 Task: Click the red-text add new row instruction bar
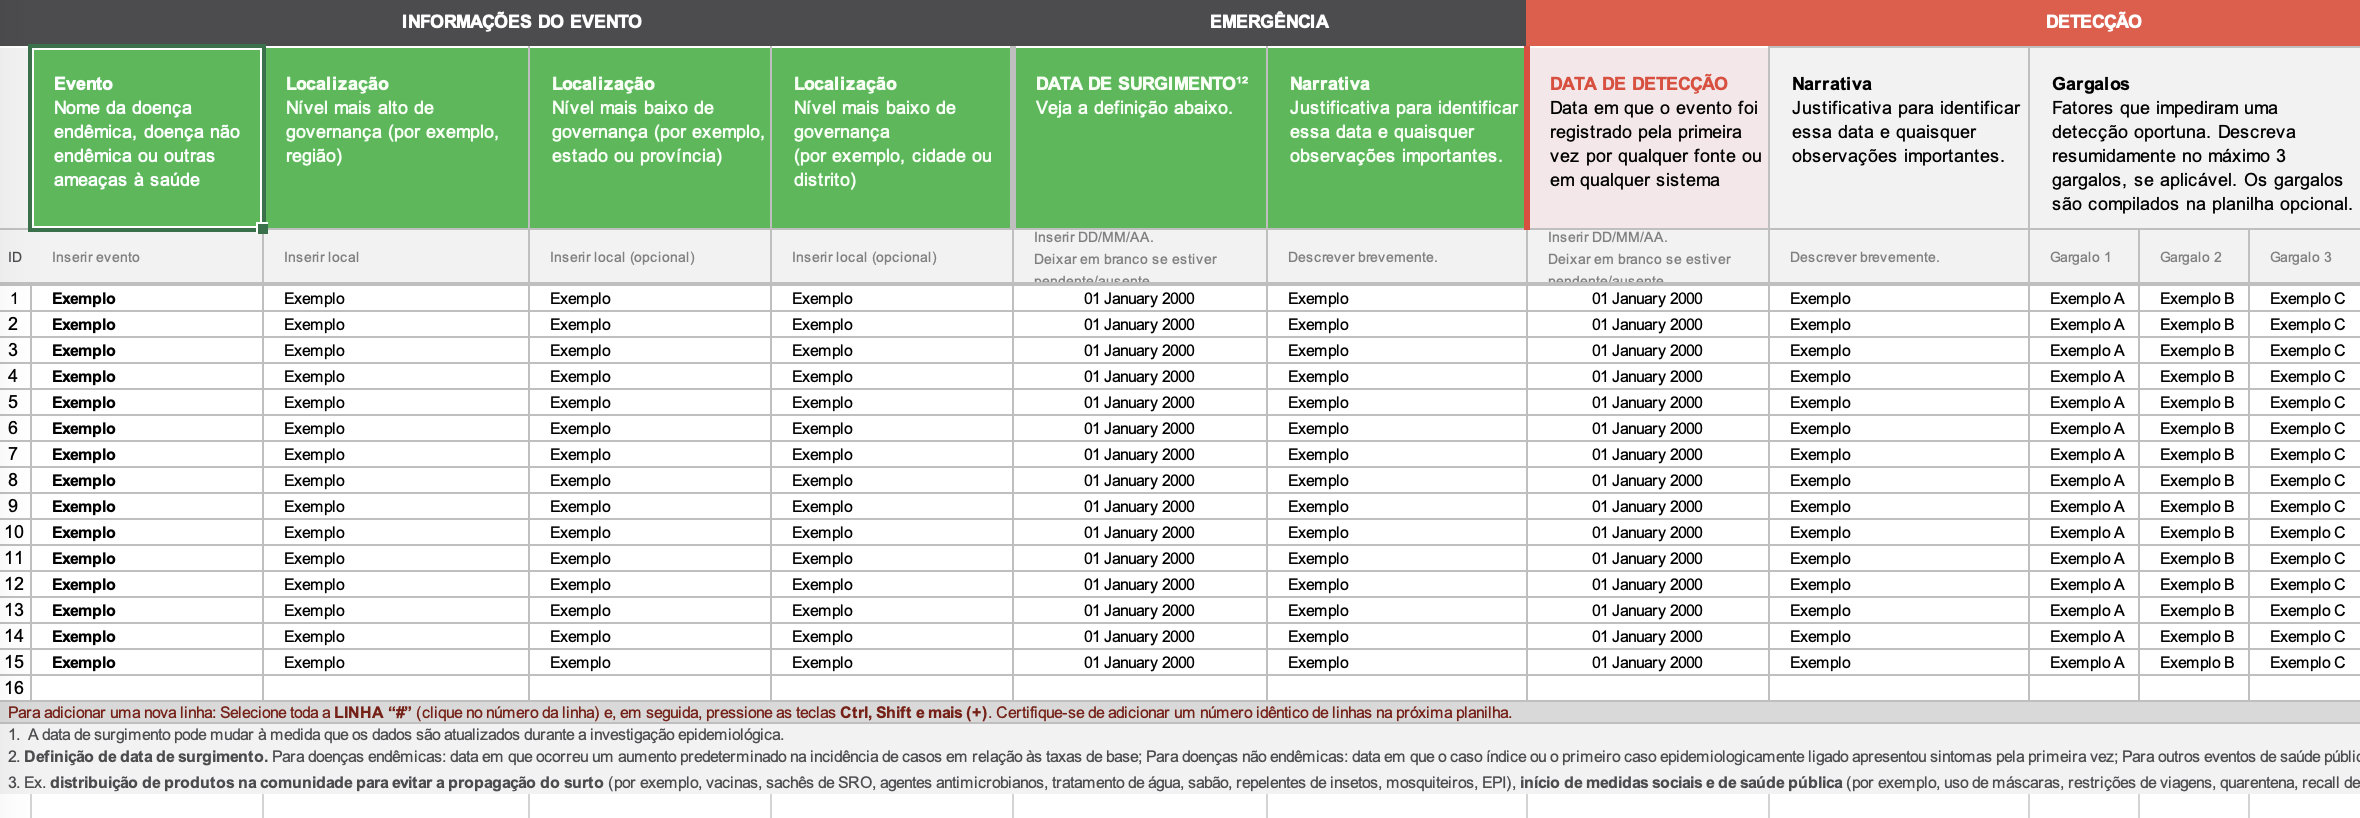(x=760, y=712)
